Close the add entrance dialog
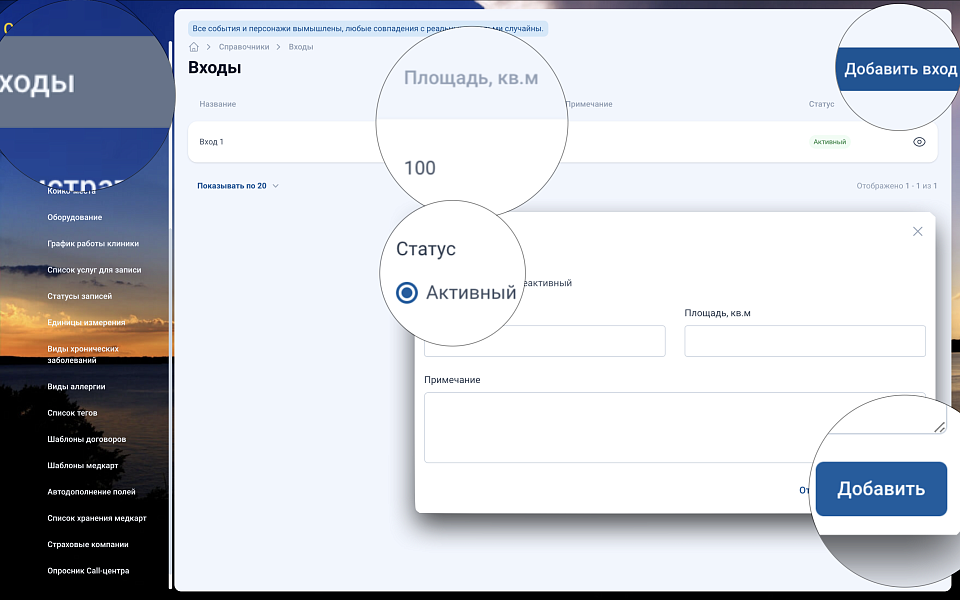 (x=917, y=231)
